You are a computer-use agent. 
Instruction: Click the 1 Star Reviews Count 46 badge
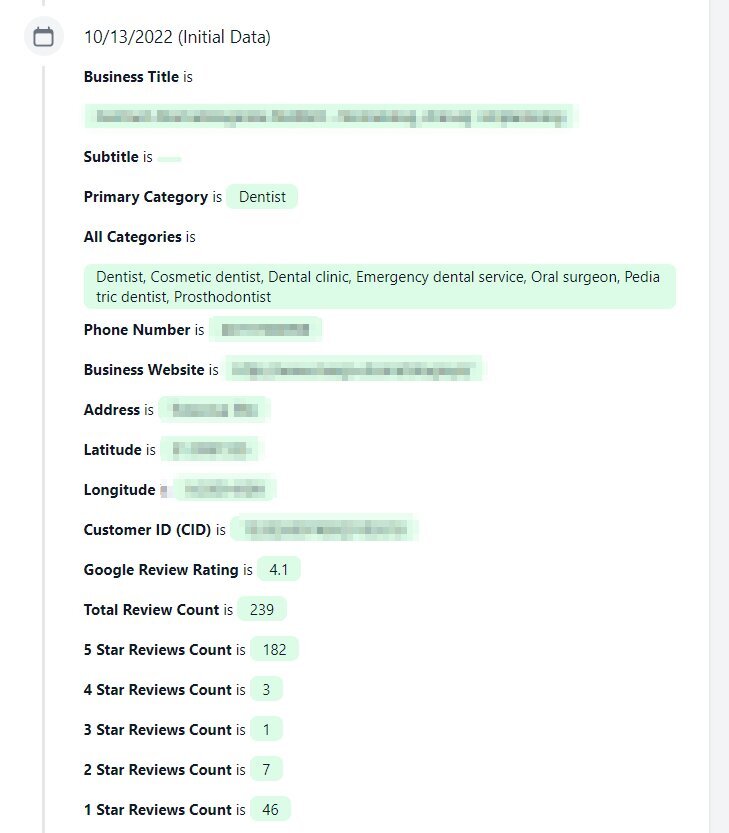click(x=270, y=809)
